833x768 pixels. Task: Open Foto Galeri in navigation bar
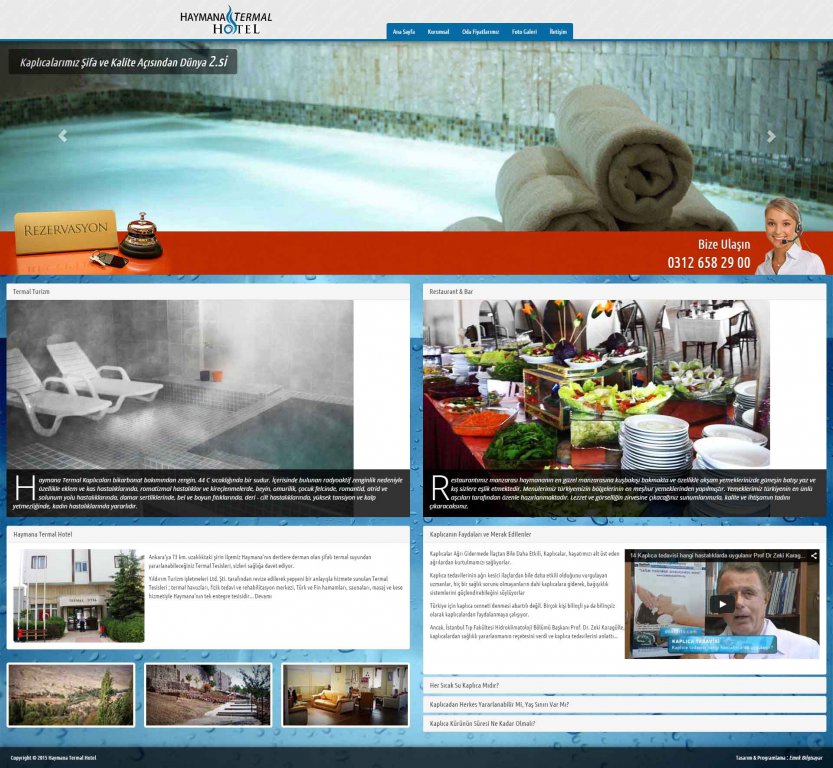pos(524,32)
